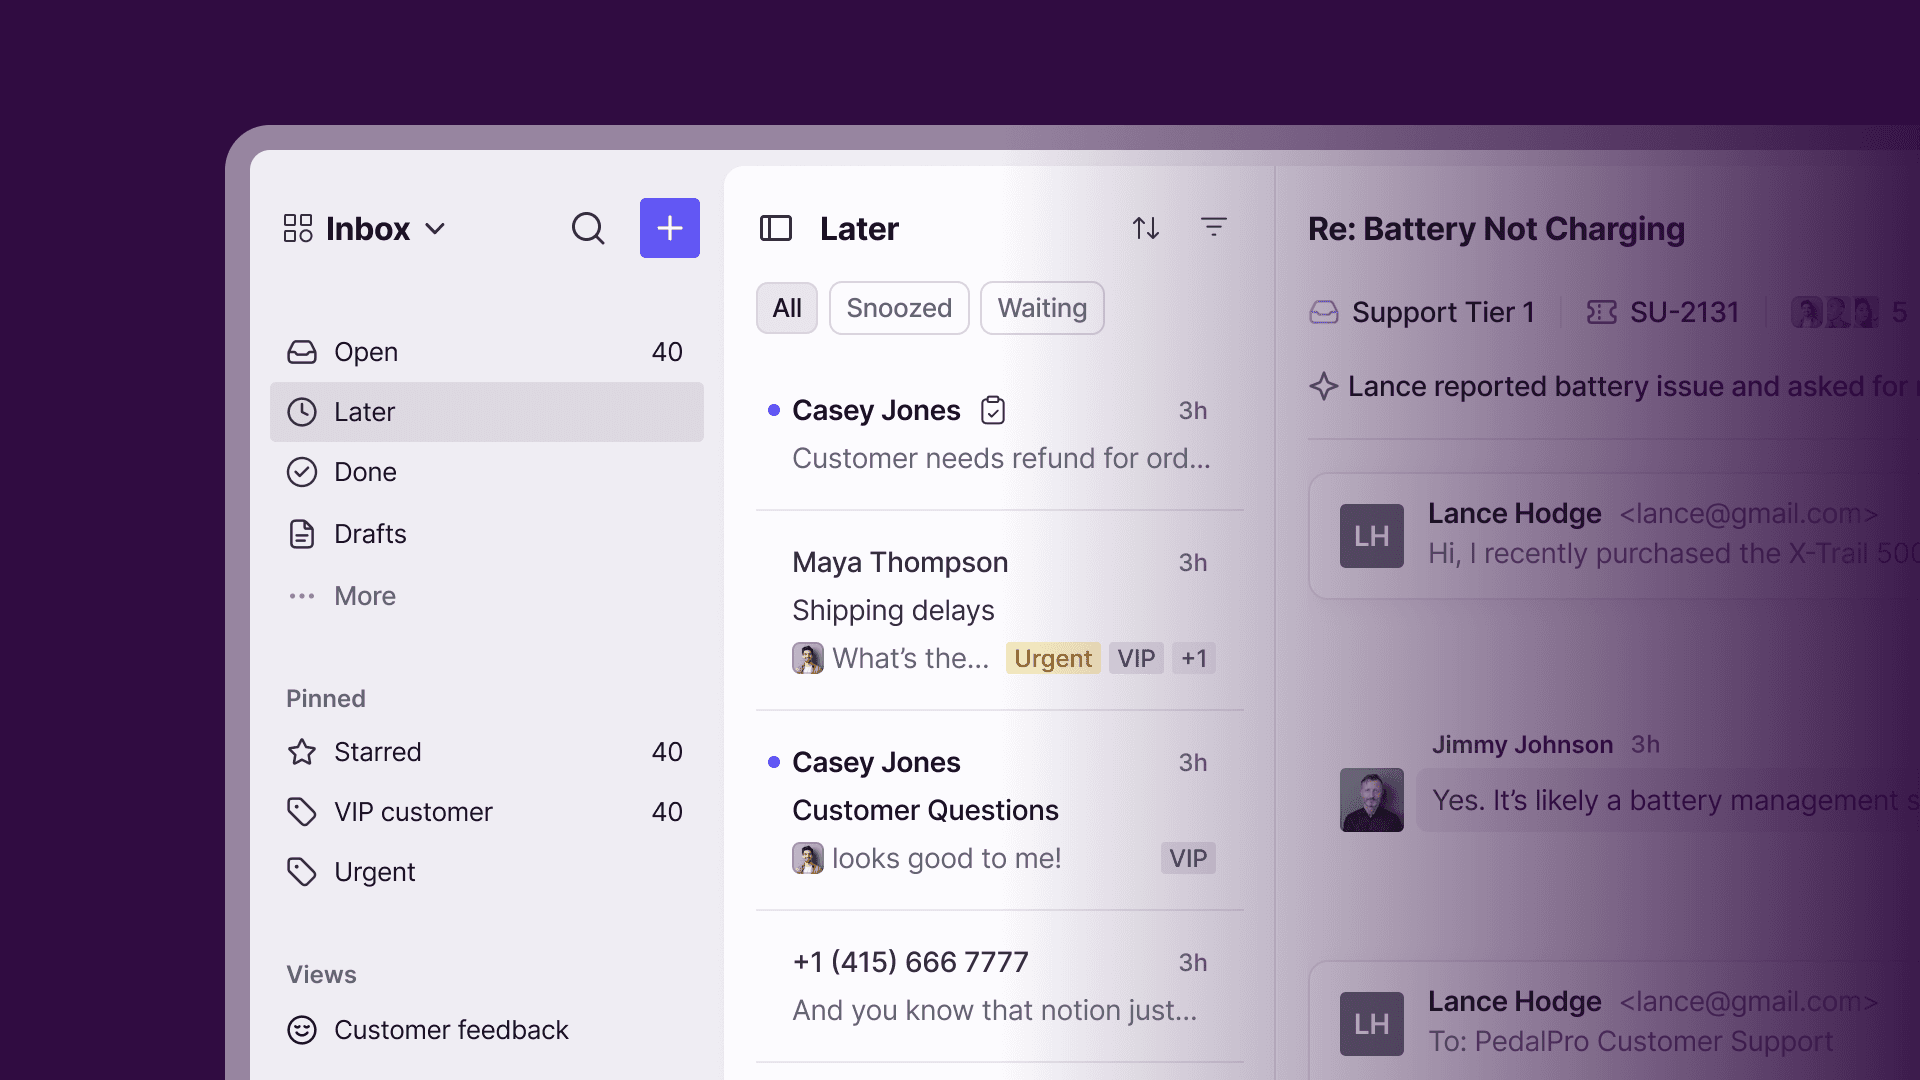Open Casey Jones refund conversation
This screenshot has width=1920, height=1080.
(1000, 435)
